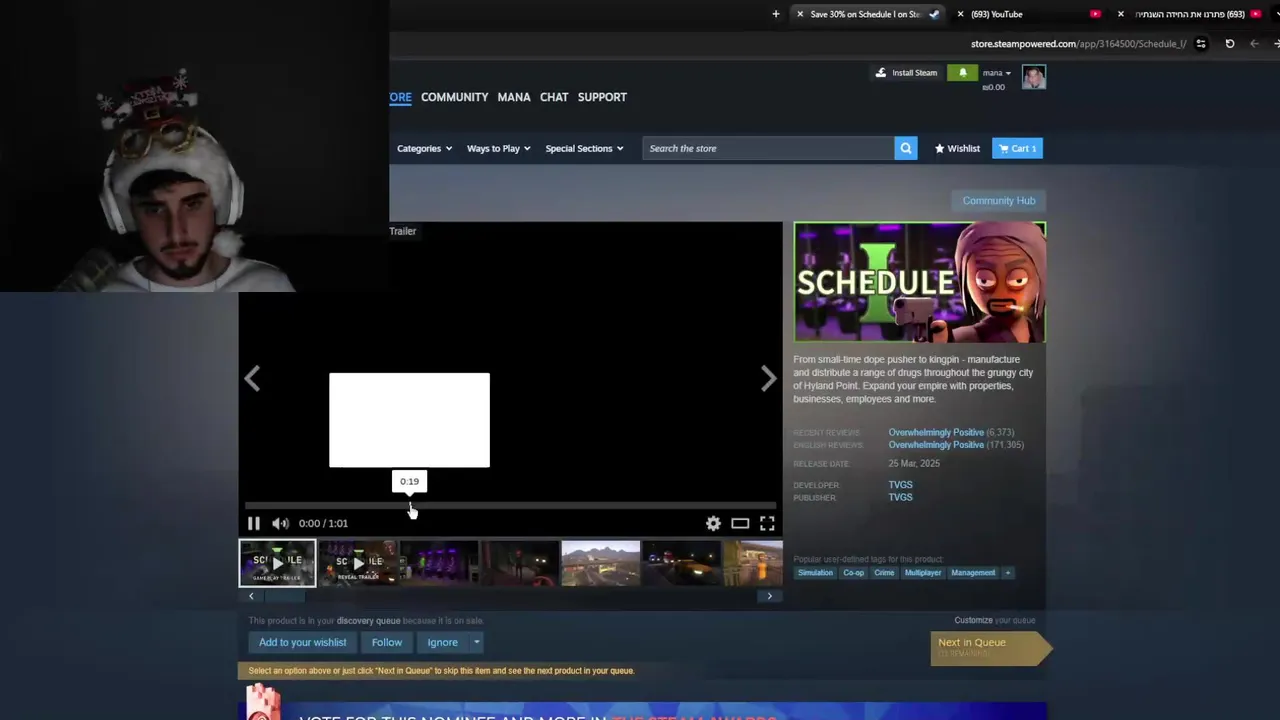Image resolution: width=1280 pixels, height=720 pixels.
Task: Select the Co-op tag
Action: [853, 573]
